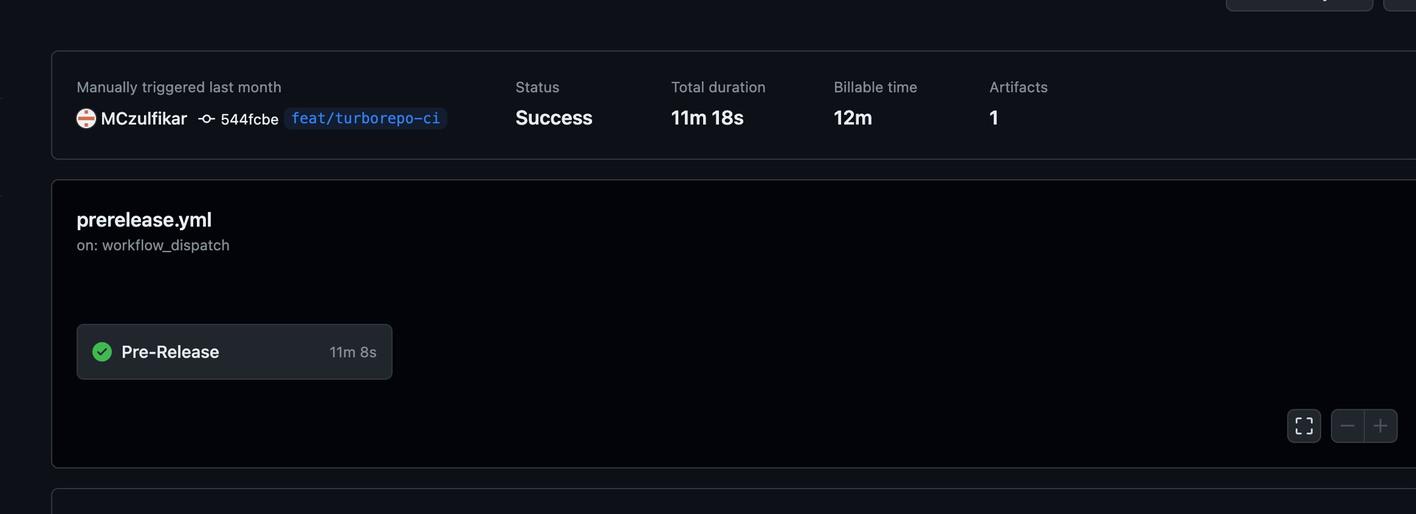This screenshot has width=1416, height=514.
Task: Click the Billable time label
Action: tap(875, 87)
